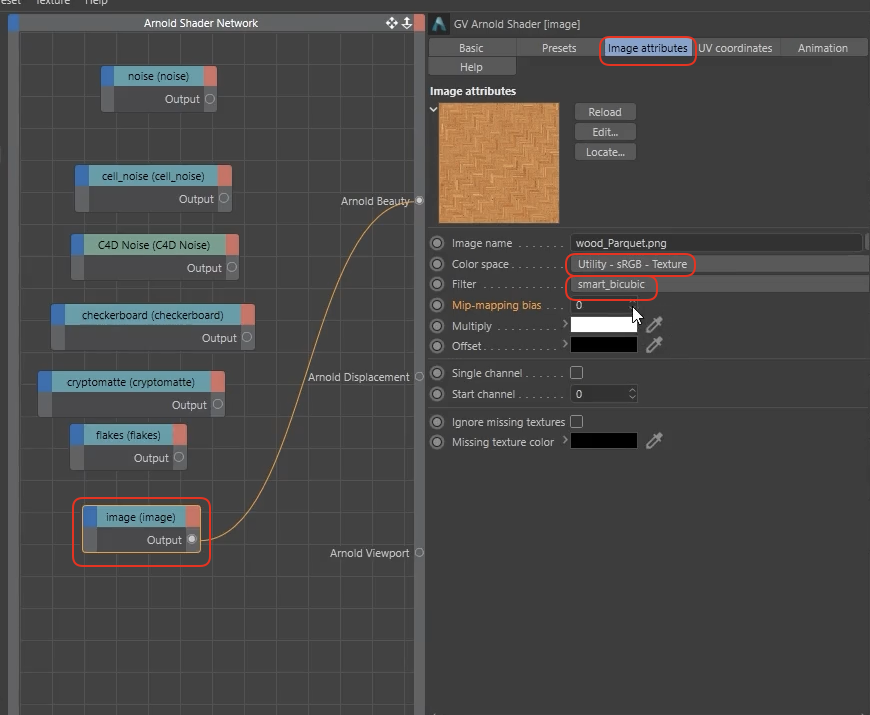
Task: Click the white Multiply color swatch
Action: (604, 324)
